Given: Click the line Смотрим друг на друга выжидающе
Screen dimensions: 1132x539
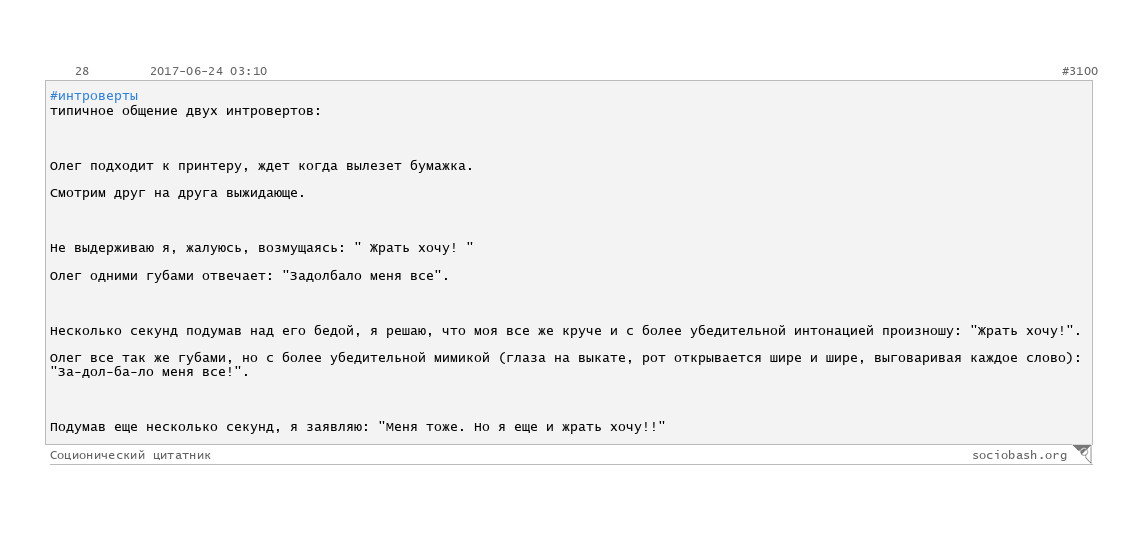Looking at the screenshot, I should coord(178,193).
